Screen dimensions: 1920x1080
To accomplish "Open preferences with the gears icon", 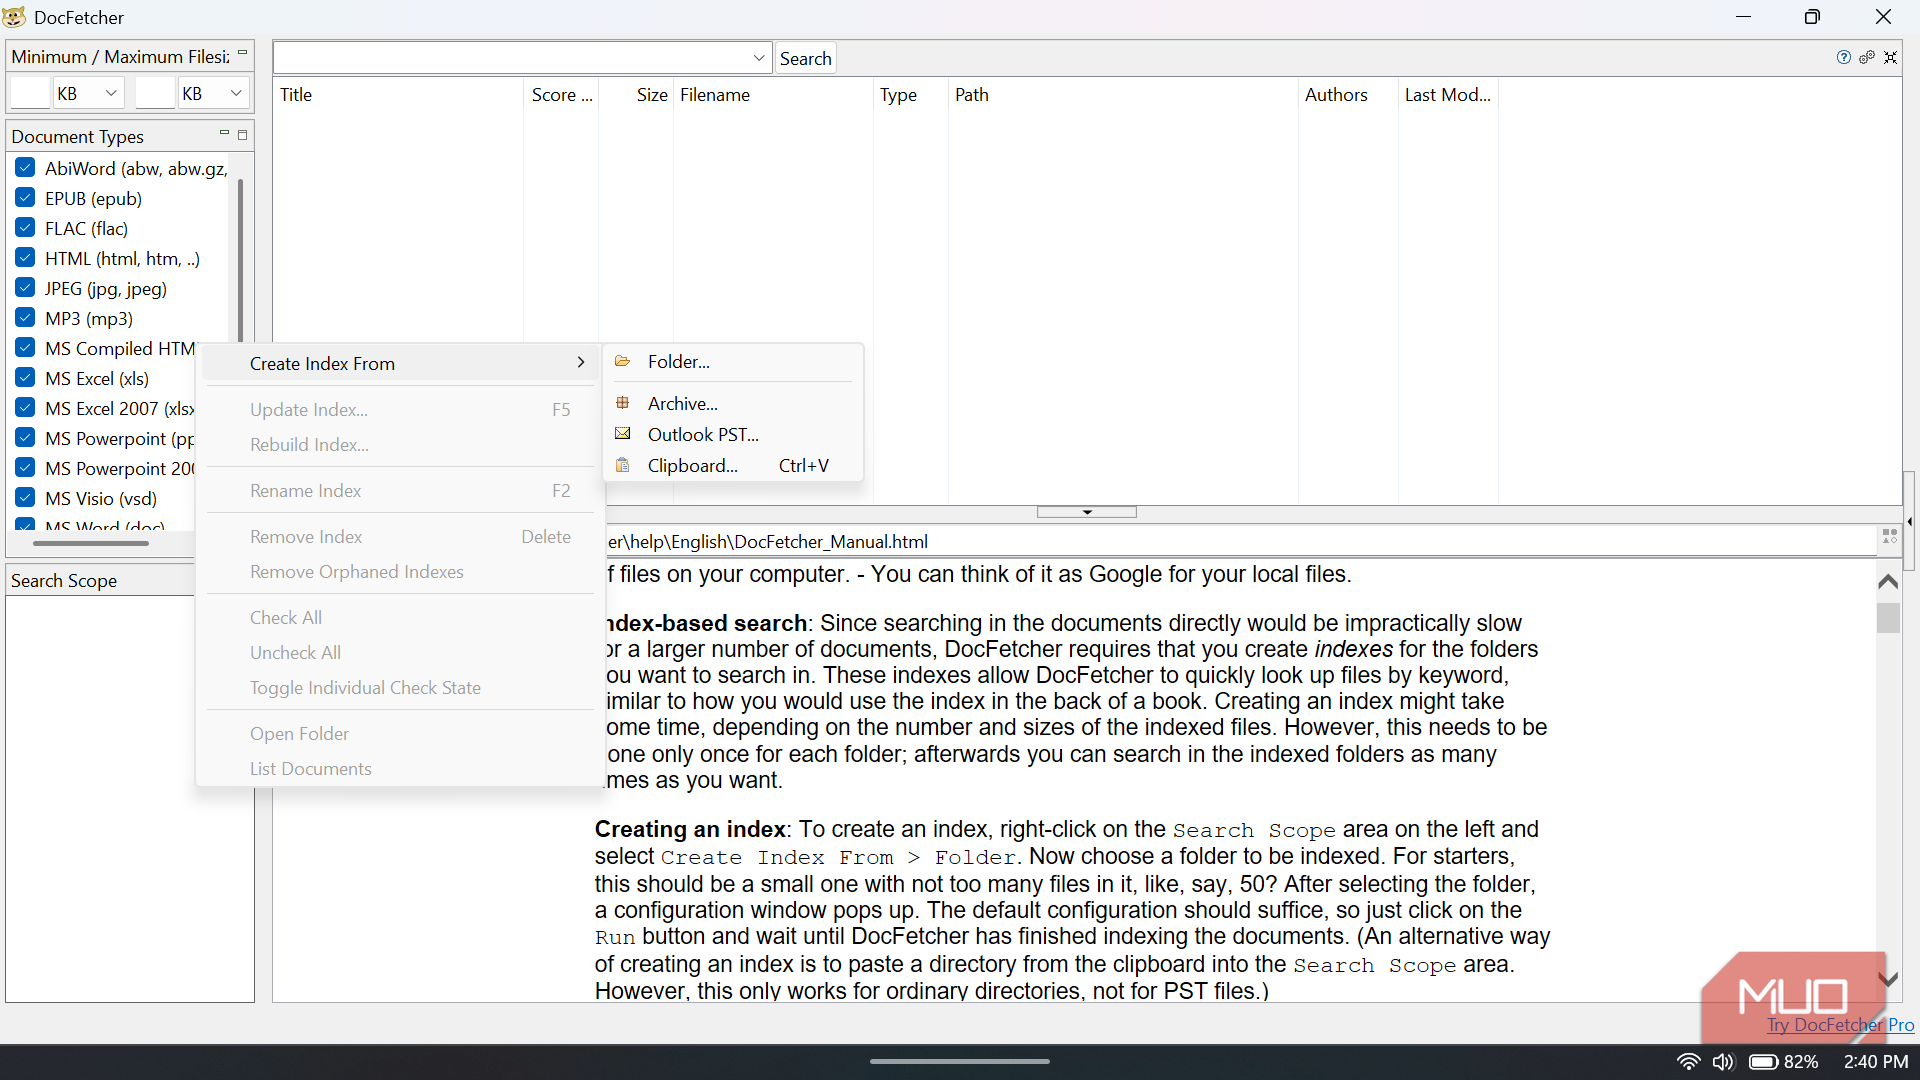I will [x=1867, y=58].
